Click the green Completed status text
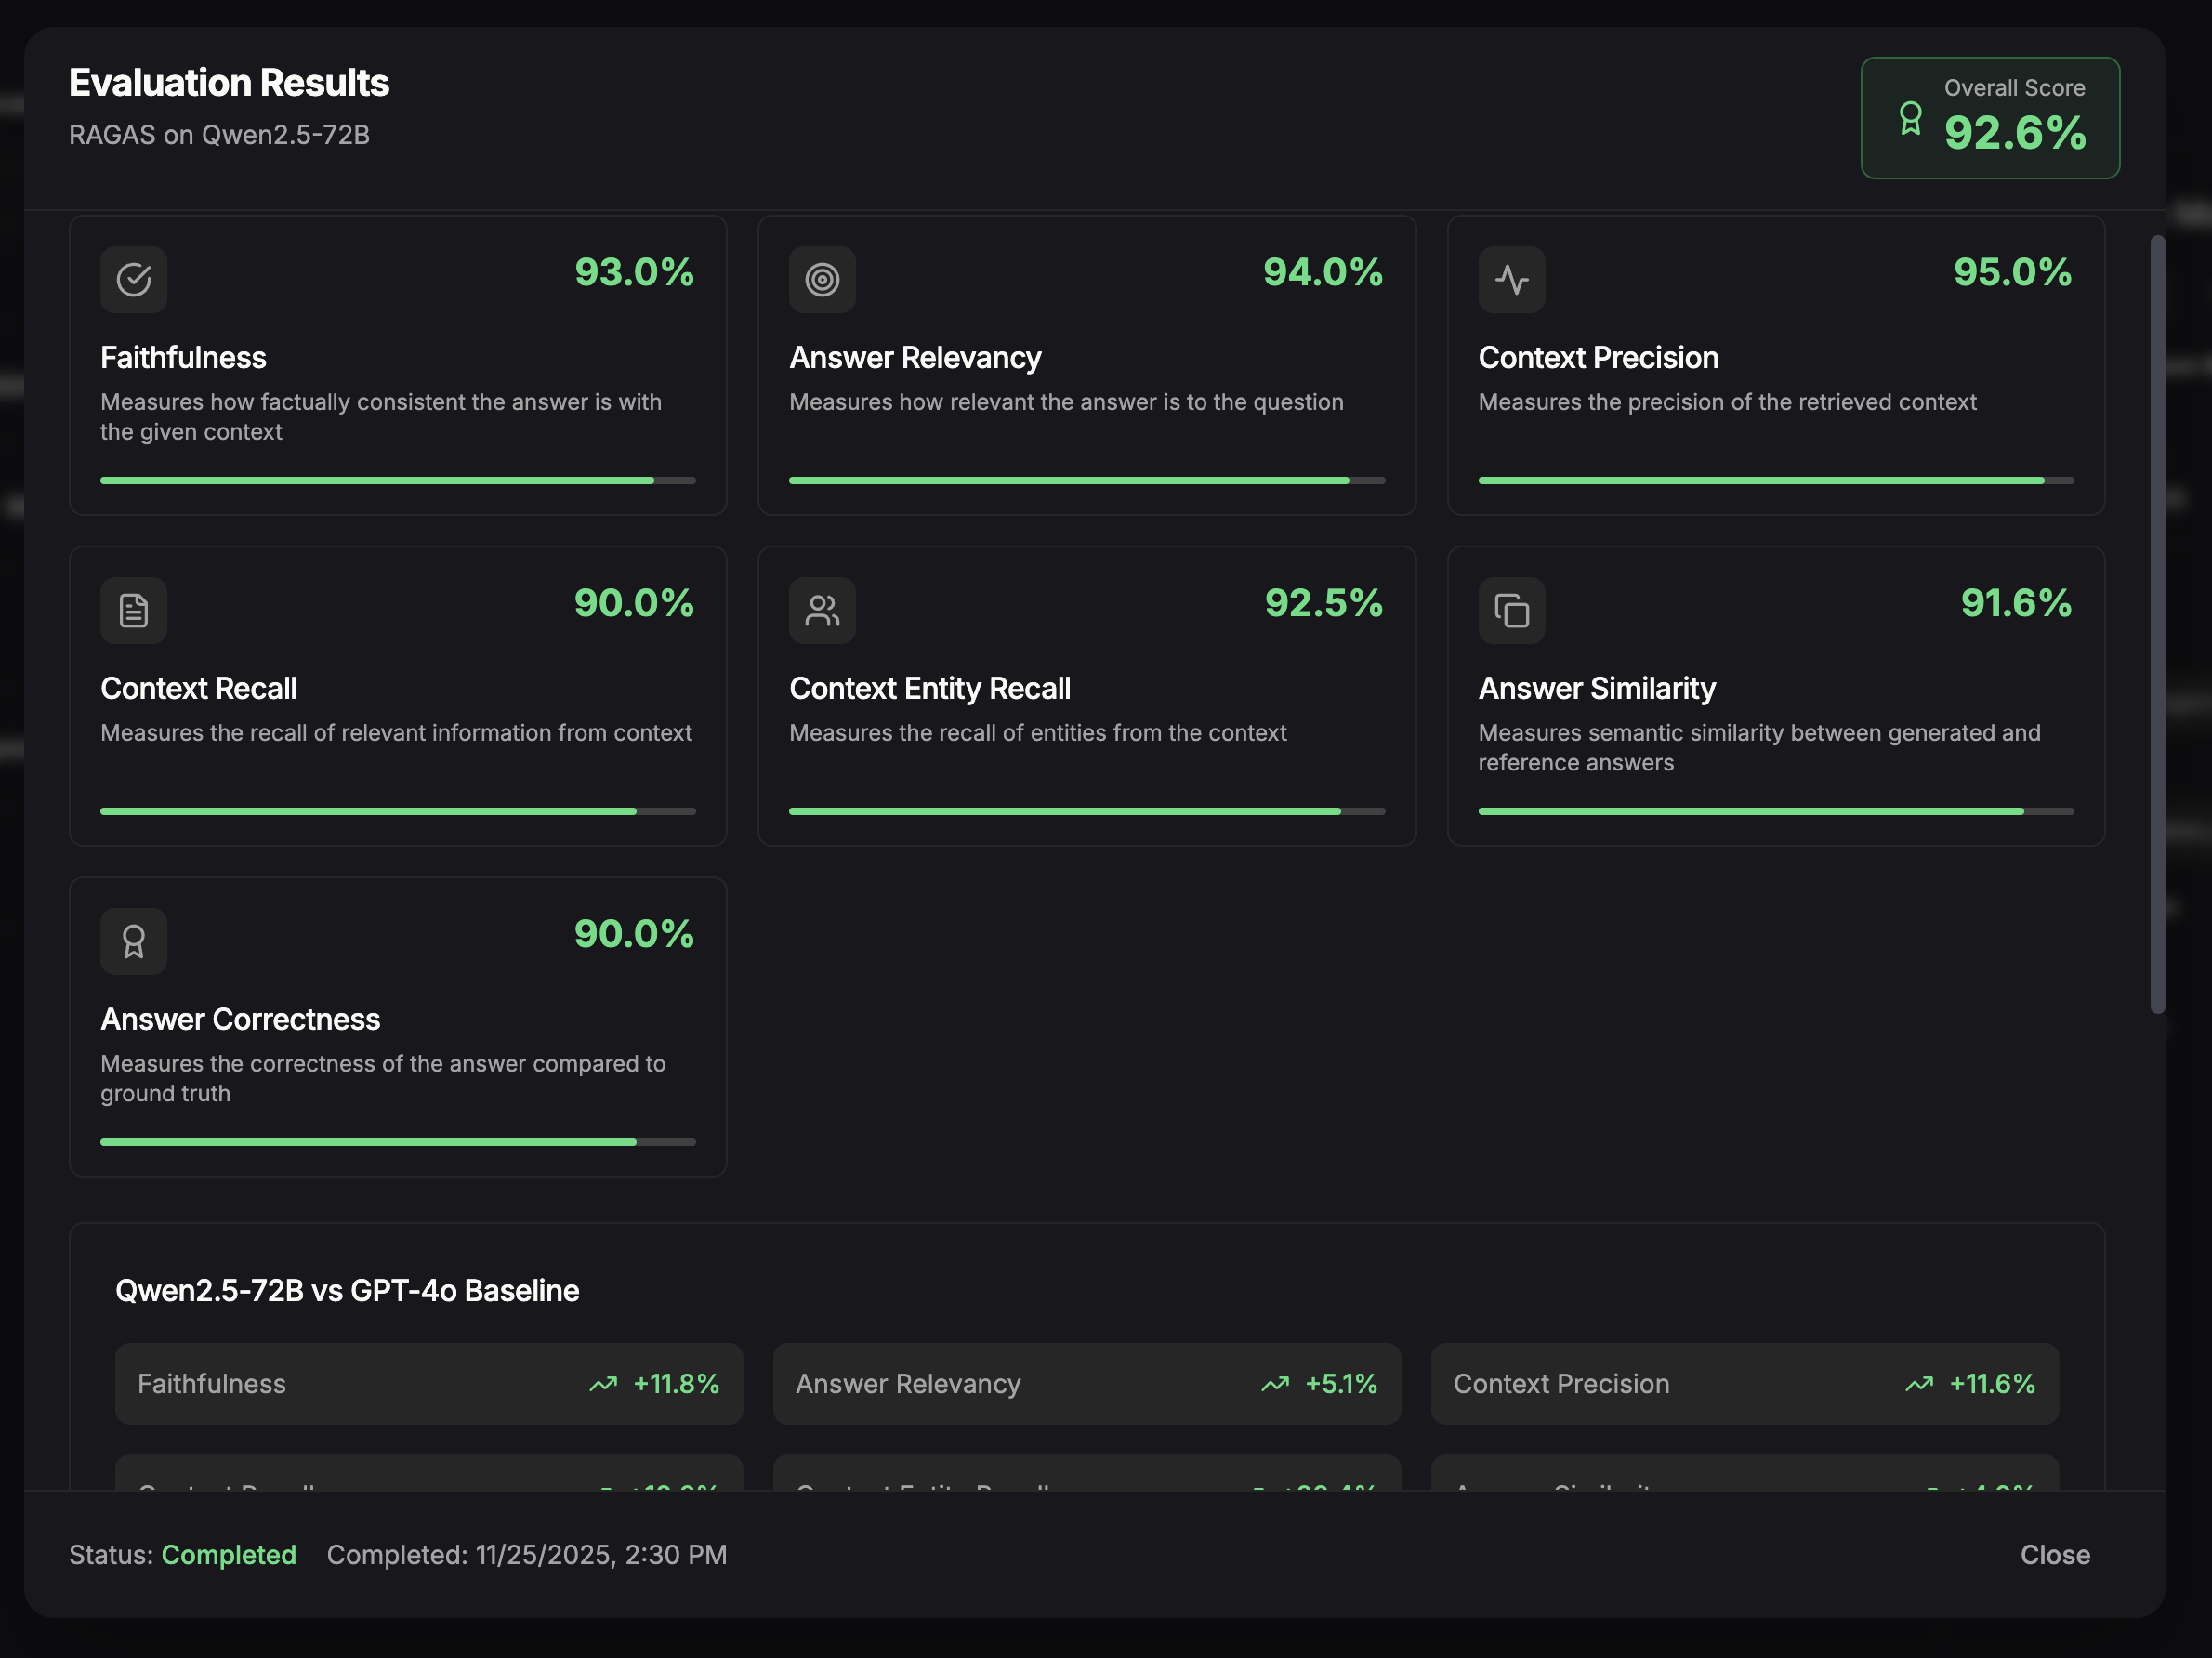Image resolution: width=2212 pixels, height=1658 pixels. (228, 1555)
